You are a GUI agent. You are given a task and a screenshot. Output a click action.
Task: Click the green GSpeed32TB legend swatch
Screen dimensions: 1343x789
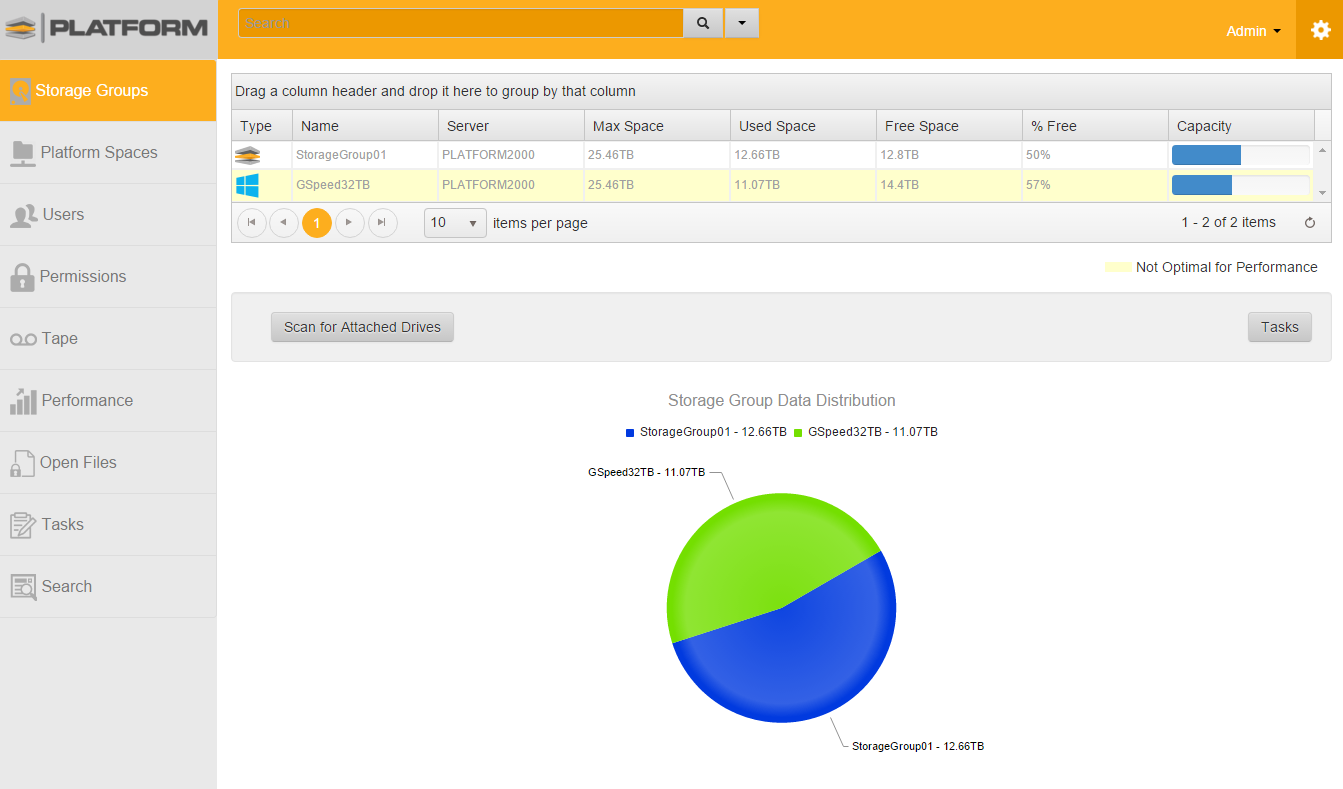pyautogui.click(x=798, y=433)
